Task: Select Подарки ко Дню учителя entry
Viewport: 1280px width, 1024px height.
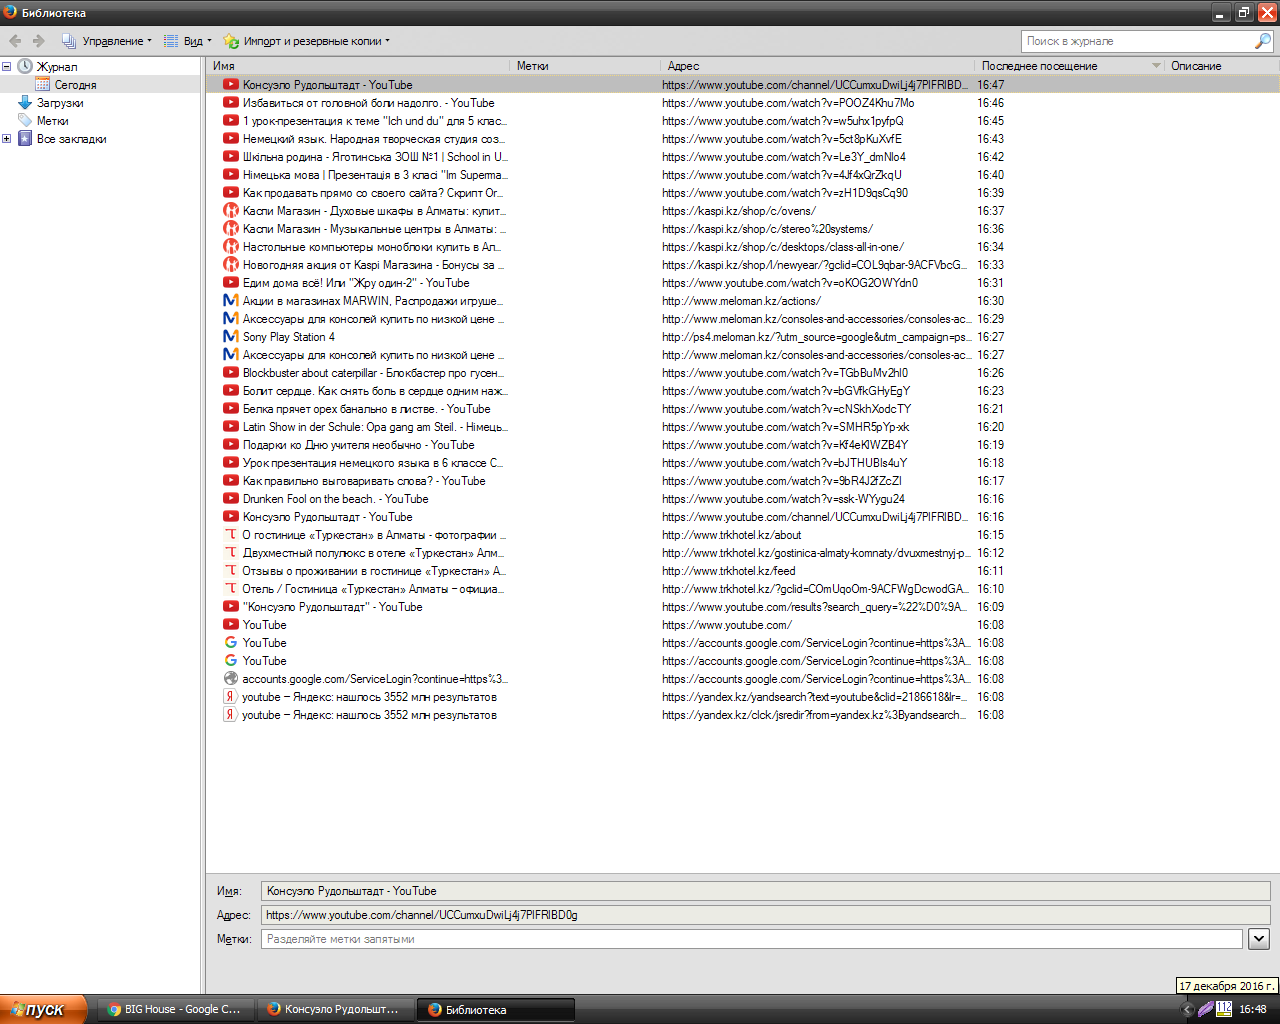Action: click(742, 445)
